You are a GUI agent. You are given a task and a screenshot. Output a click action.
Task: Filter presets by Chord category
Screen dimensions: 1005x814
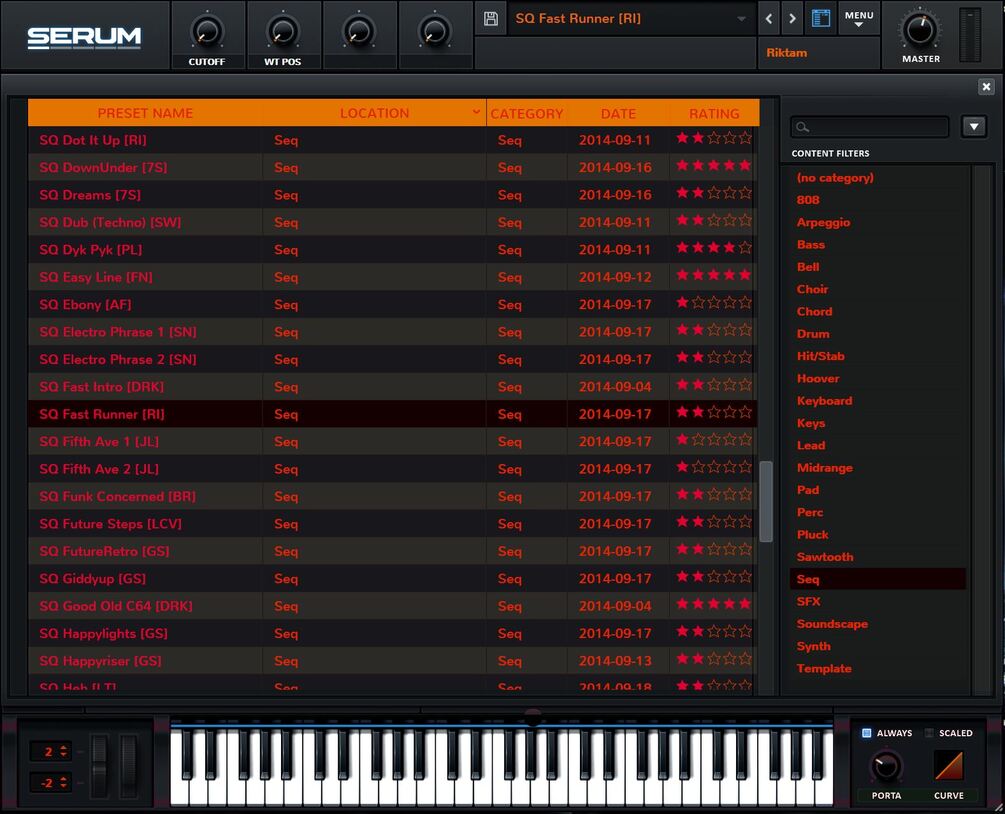[814, 311]
